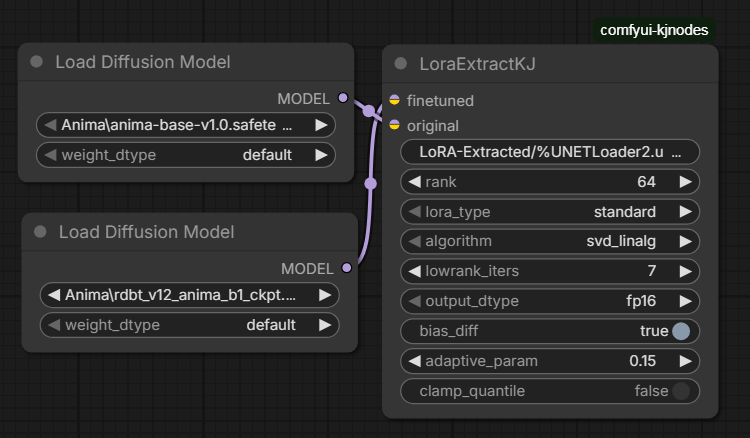Image resolution: width=750 pixels, height=438 pixels.
Task: Click the lower Load Diffusion Model title
Action: click(146, 232)
